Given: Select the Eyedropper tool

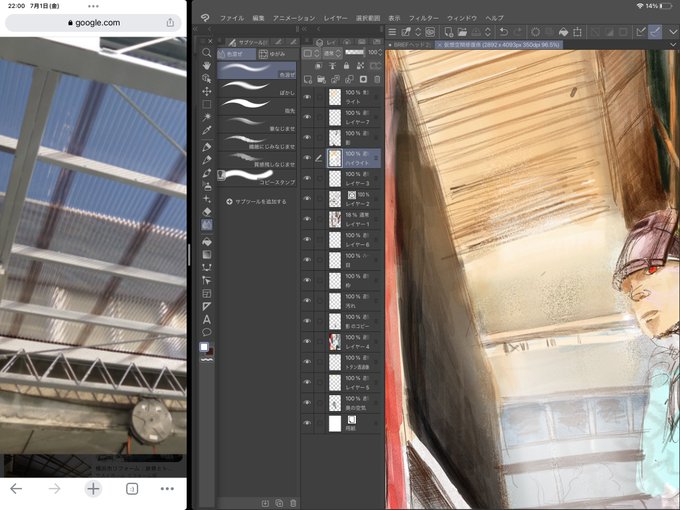Looking at the screenshot, I should coord(206,130).
